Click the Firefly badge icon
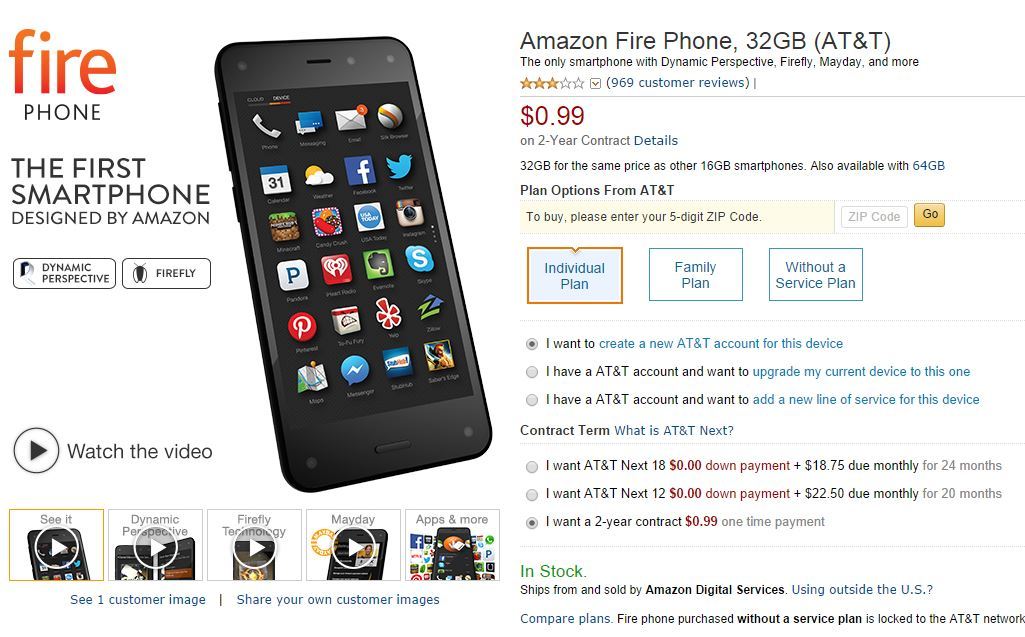The width and height of the screenshot is (1025, 637). (x=166, y=273)
